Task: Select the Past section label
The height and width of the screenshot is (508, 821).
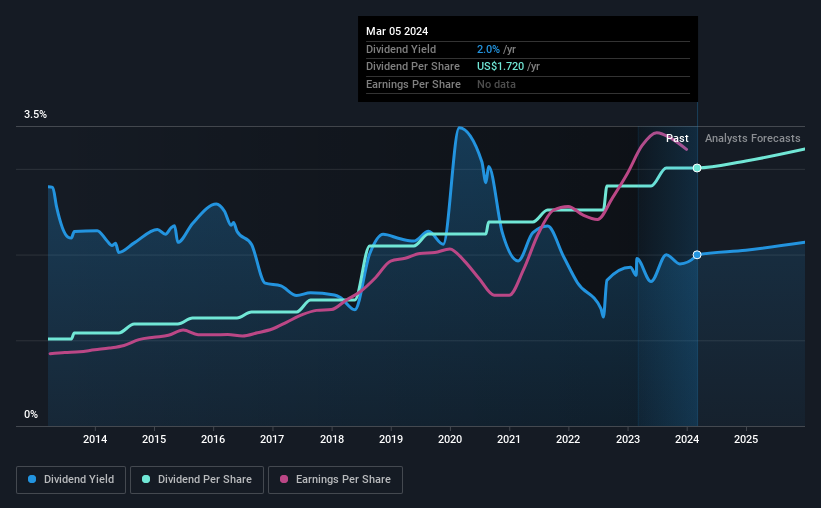Action: coord(677,138)
